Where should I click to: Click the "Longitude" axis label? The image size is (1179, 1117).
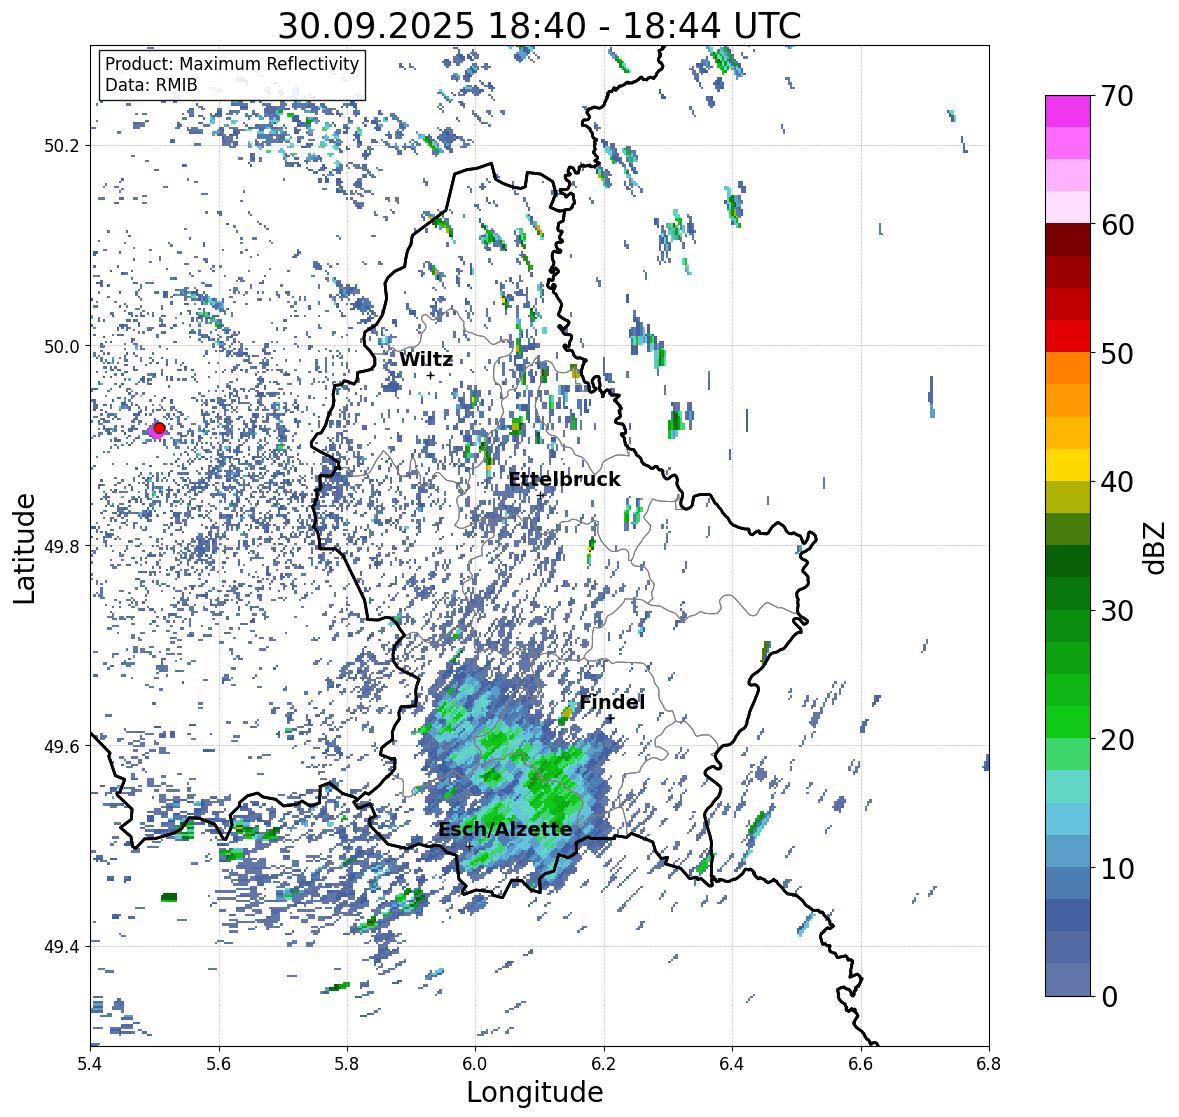535,1092
